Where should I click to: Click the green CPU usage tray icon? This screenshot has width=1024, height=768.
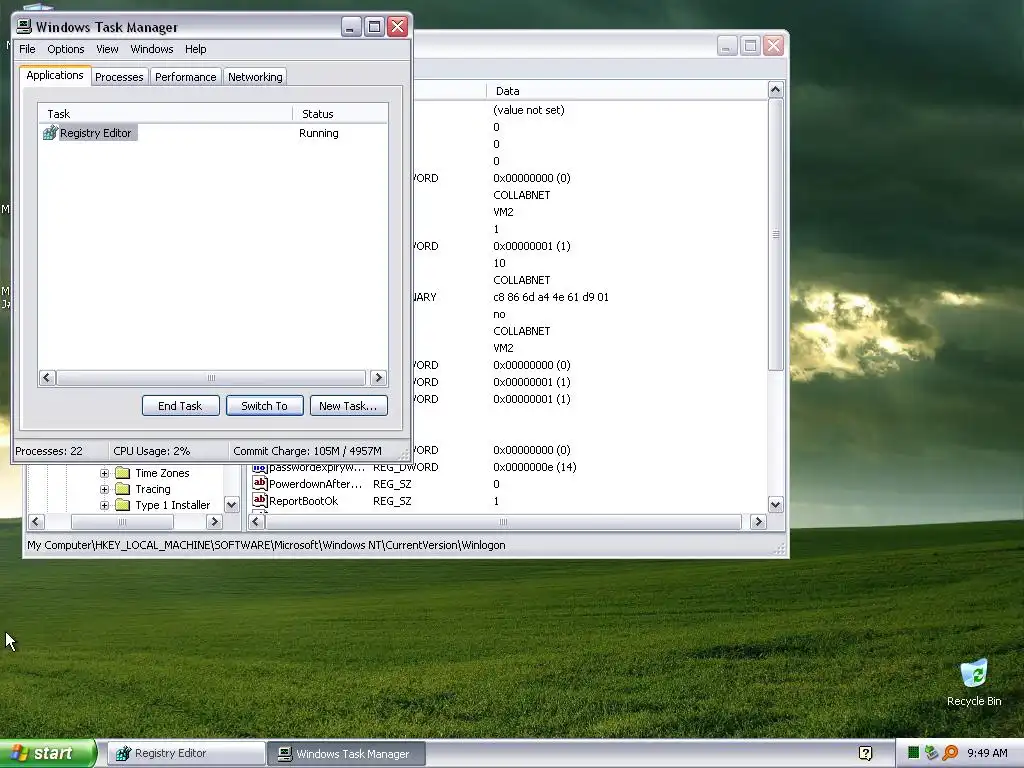click(x=914, y=753)
